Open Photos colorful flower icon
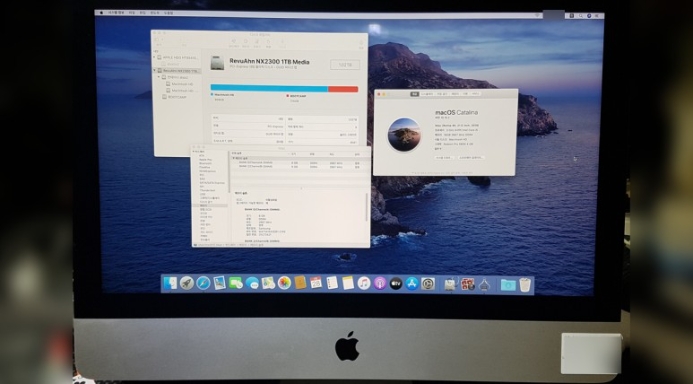 (x=284, y=283)
